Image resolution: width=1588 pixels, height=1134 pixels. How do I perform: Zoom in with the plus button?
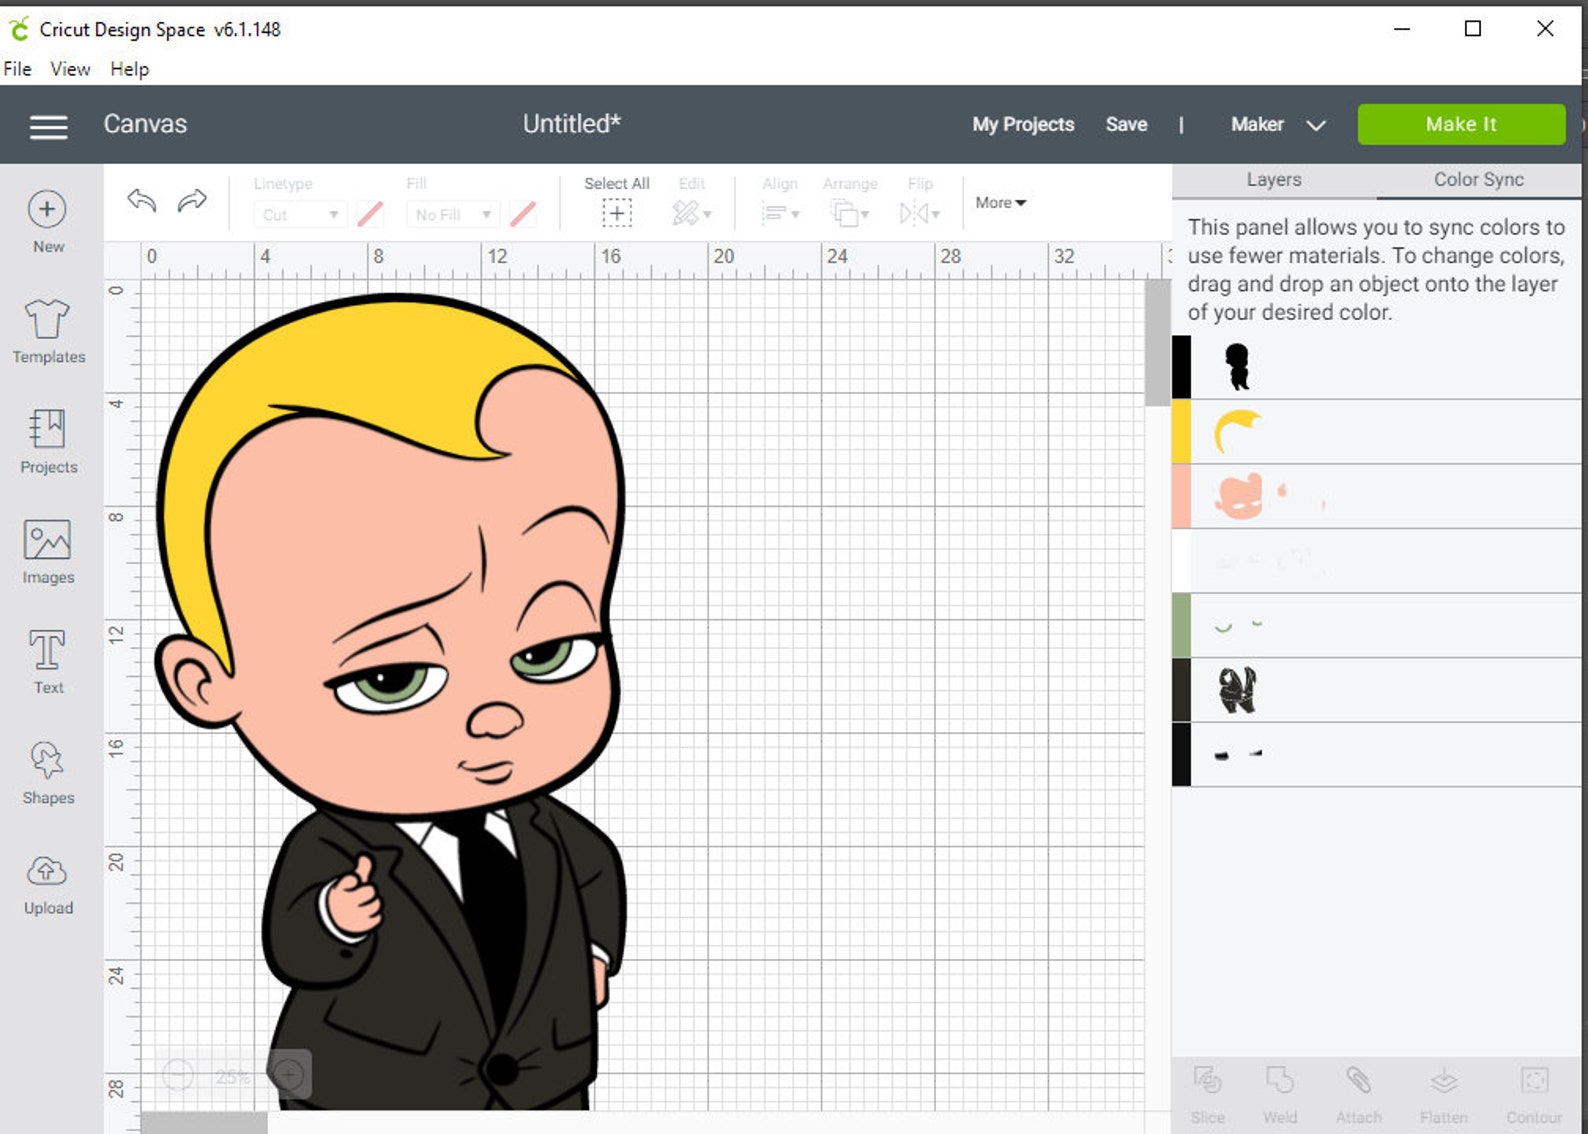point(288,1075)
